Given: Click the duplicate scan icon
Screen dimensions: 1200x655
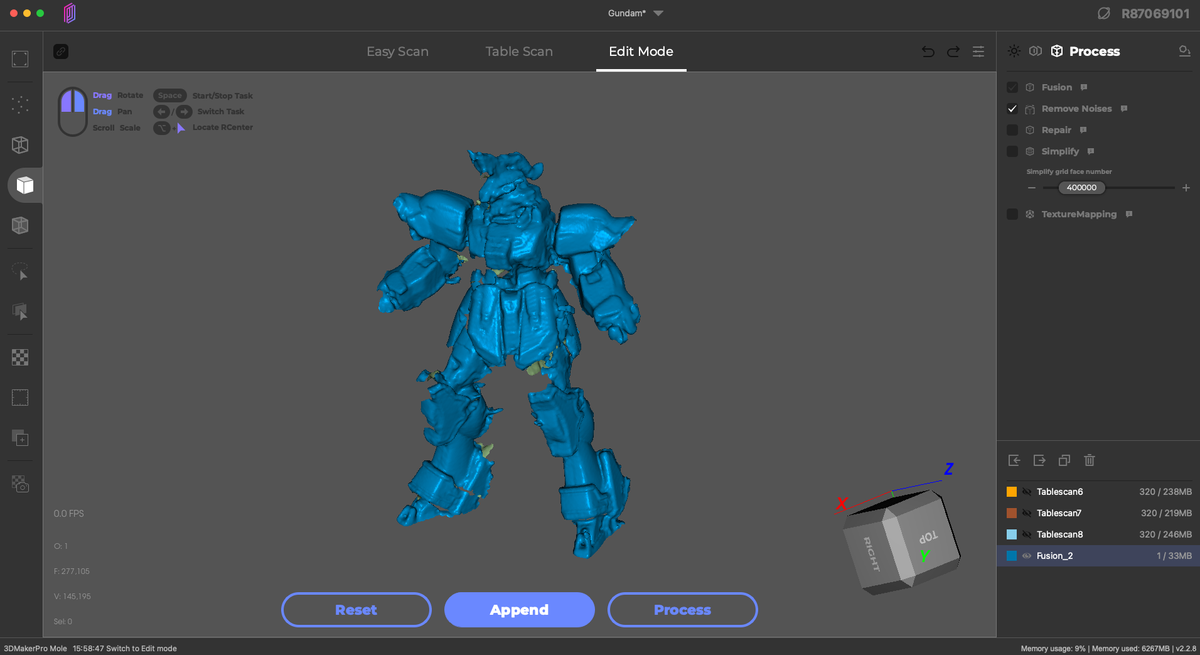Looking at the screenshot, I should pos(1064,460).
